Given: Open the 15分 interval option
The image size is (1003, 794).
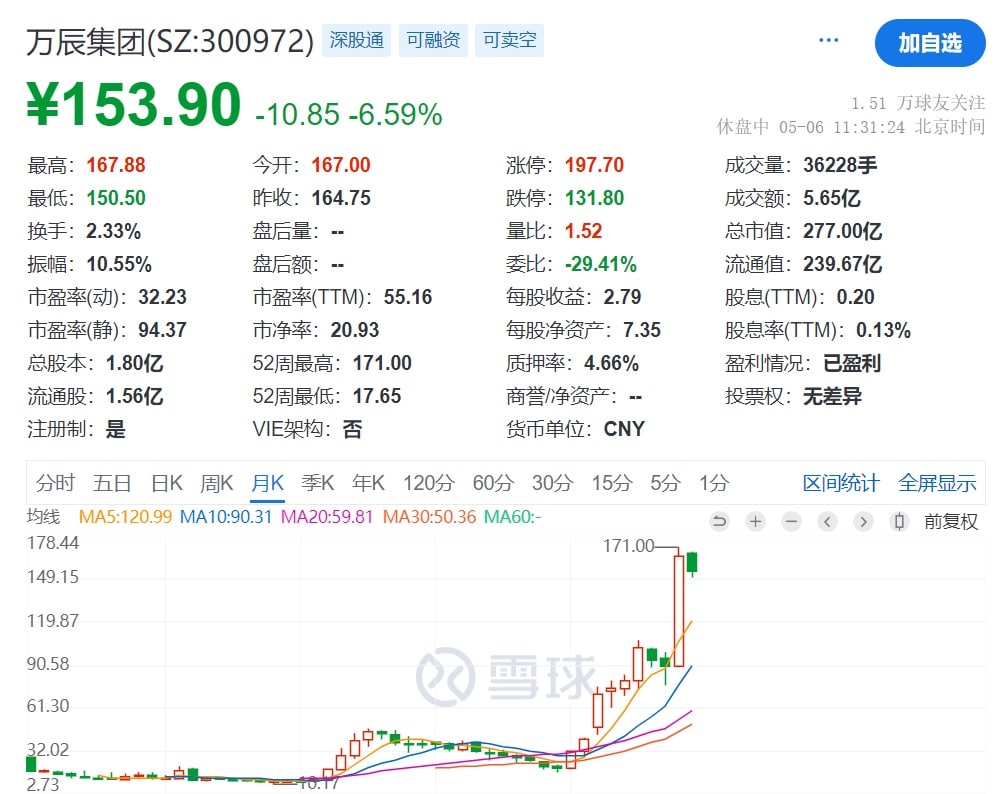Looking at the screenshot, I should (611, 482).
